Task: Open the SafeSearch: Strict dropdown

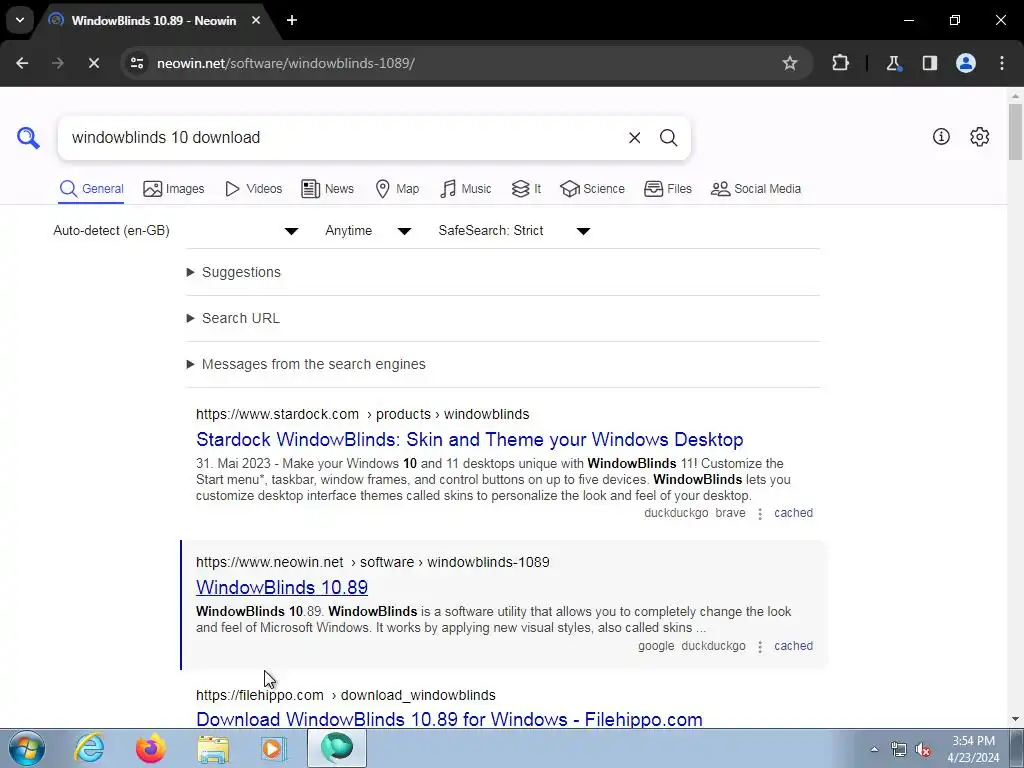Action: click(x=515, y=231)
